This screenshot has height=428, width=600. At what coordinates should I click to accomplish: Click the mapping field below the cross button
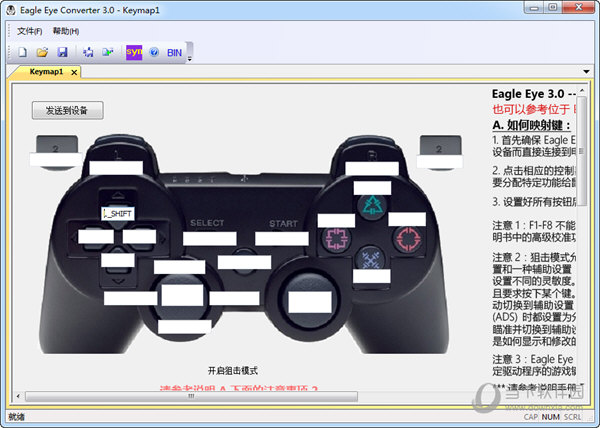tap(372, 276)
